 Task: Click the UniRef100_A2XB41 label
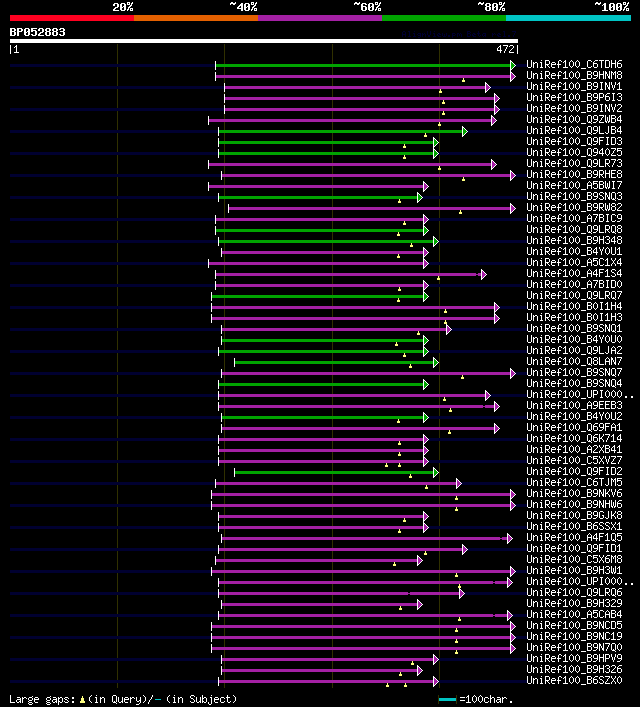point(574,450)
